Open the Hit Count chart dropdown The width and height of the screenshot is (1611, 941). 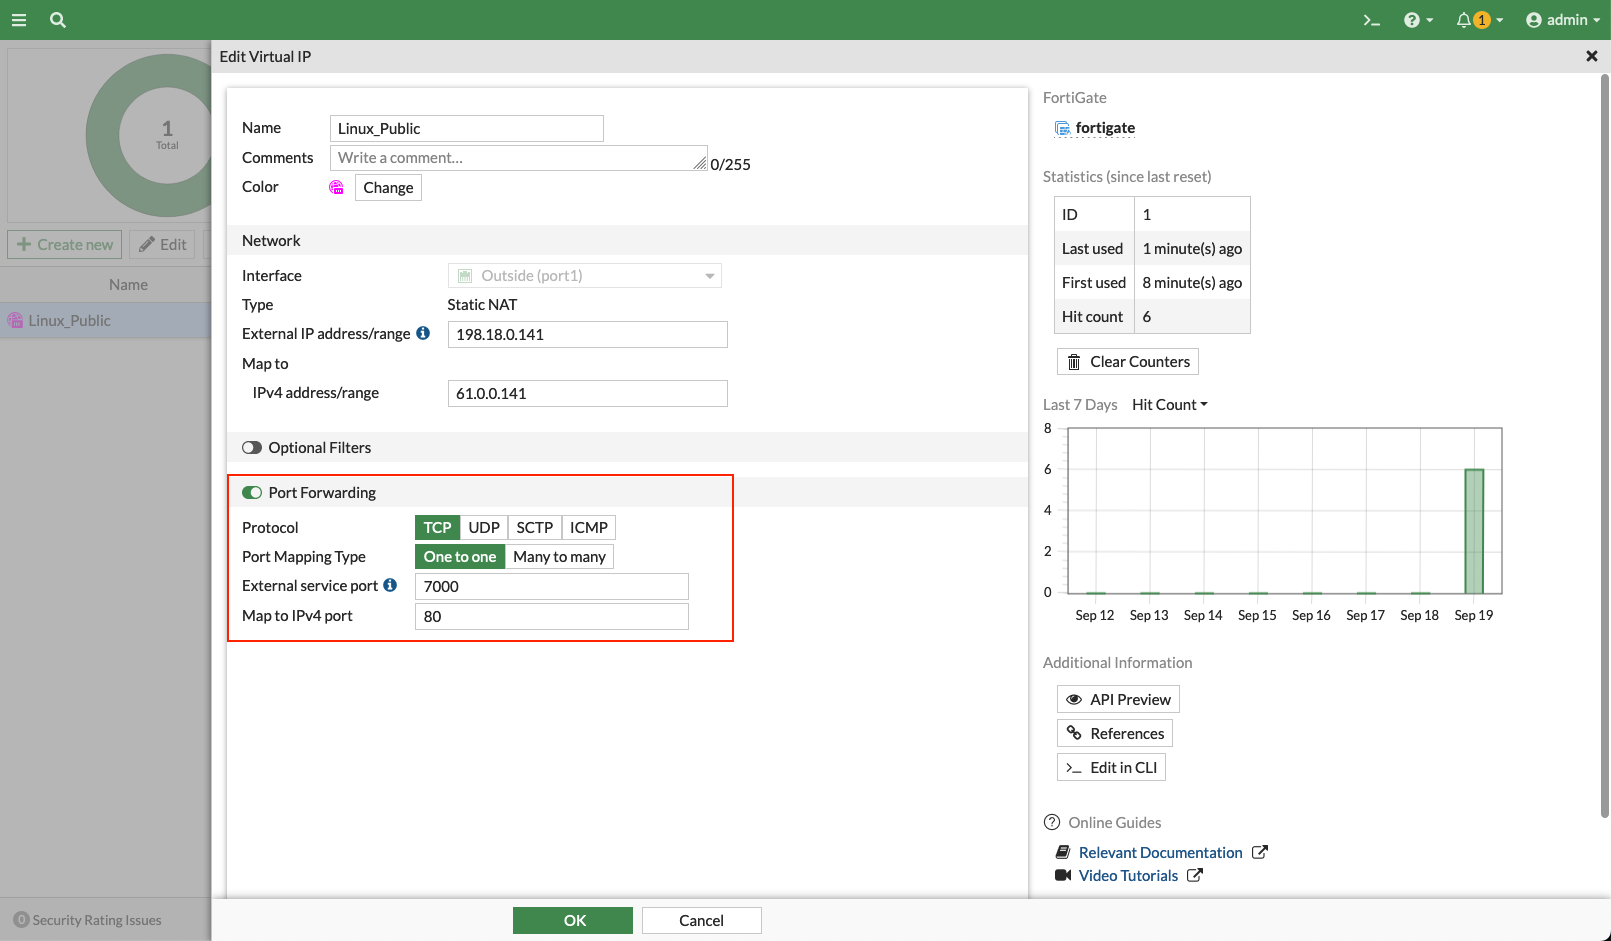tap(1169, 404)
